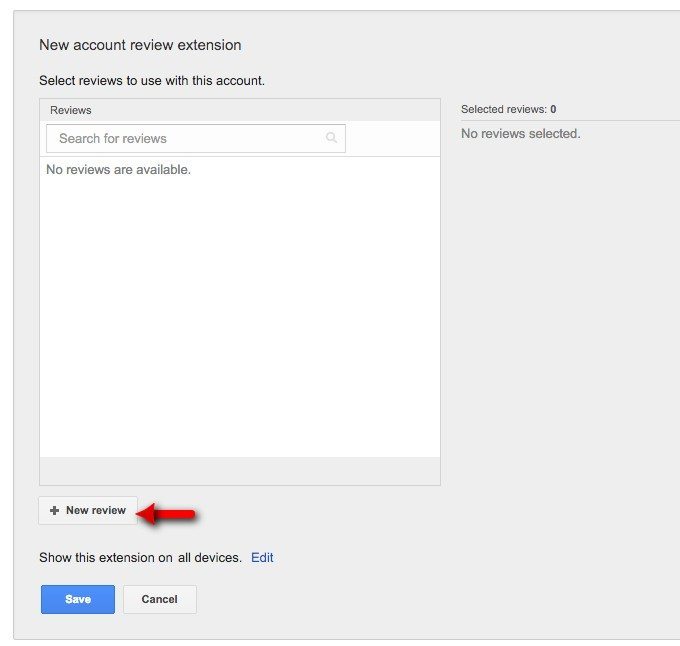Click the 'No reviews are available.' text
680x646 pixels.
tap(118, 170)
